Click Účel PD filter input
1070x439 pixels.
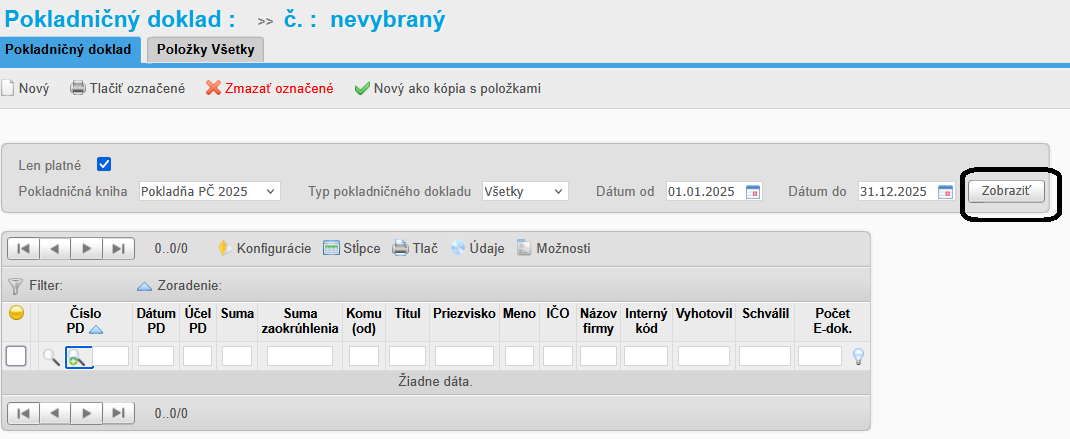pyautogui.click(x=198, y=356)
